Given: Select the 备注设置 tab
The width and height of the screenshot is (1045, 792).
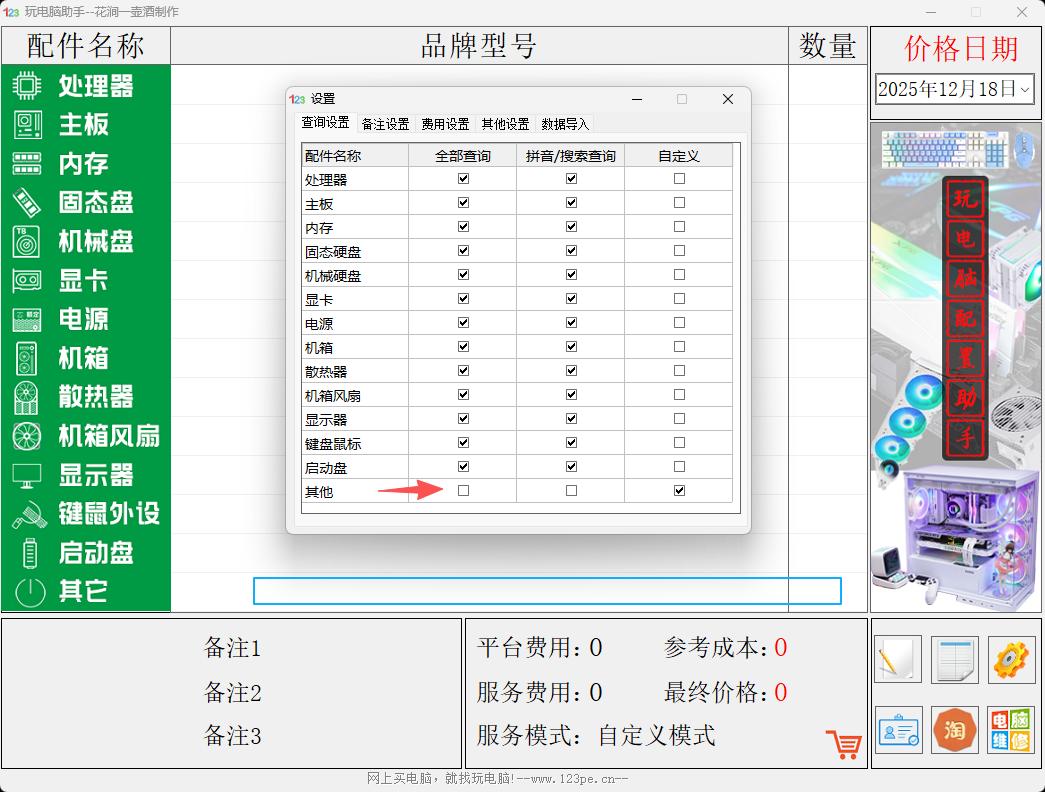Looking at the screenshot, I should click(x=388, y=124).
